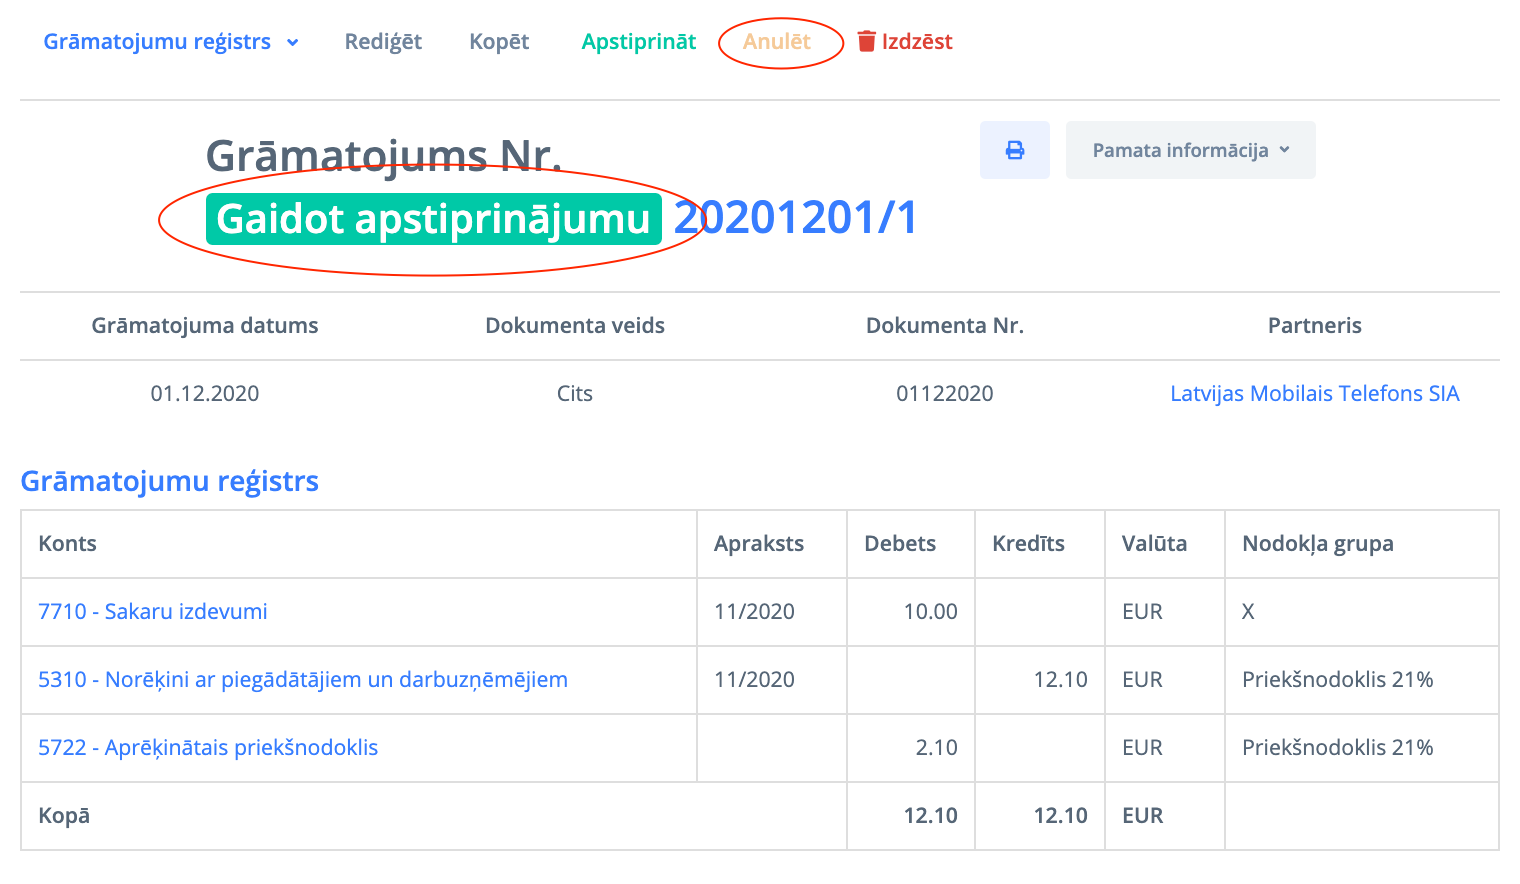Click the Konts column header
The height and width of the screenshot is (884, 1520).
tap(68, 543)
